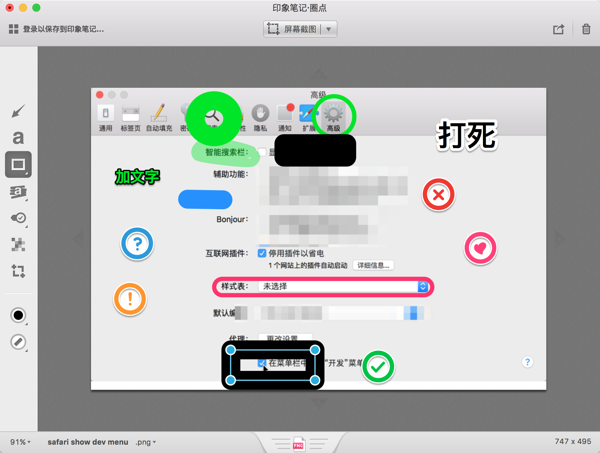
Task: Click the bottom canvas expand arrow
Action: (x=319, y=402)
